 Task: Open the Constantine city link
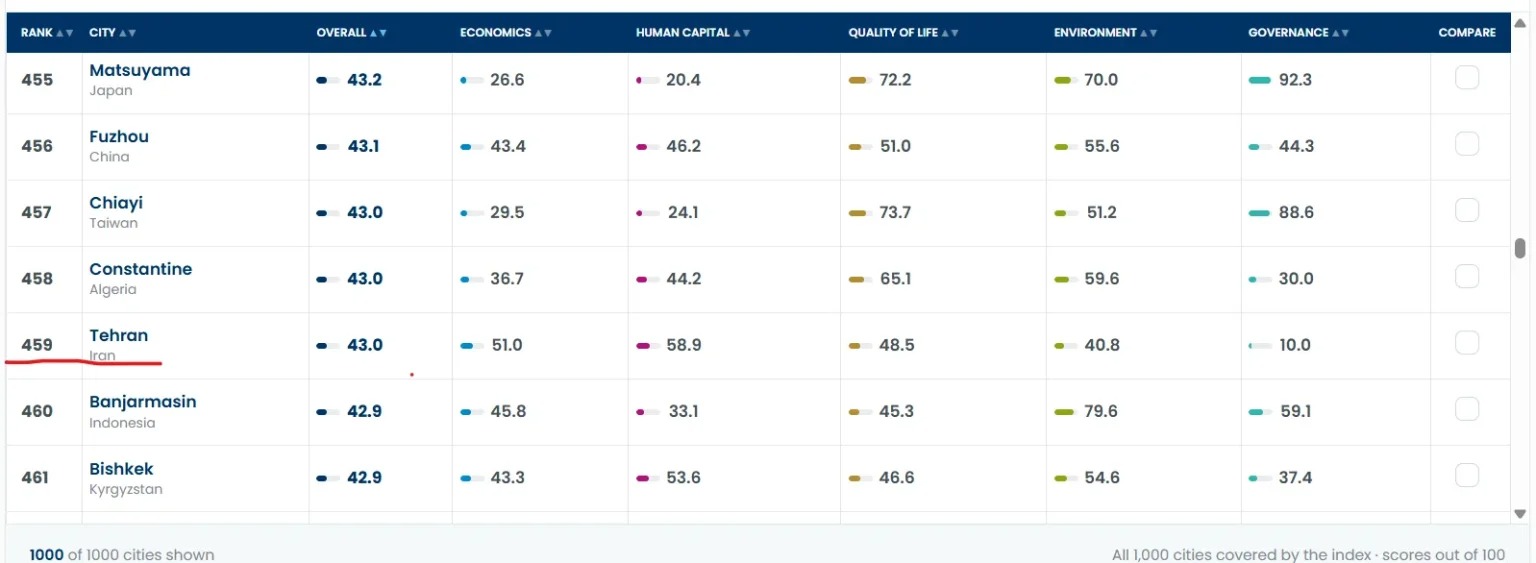coord(141,269)
